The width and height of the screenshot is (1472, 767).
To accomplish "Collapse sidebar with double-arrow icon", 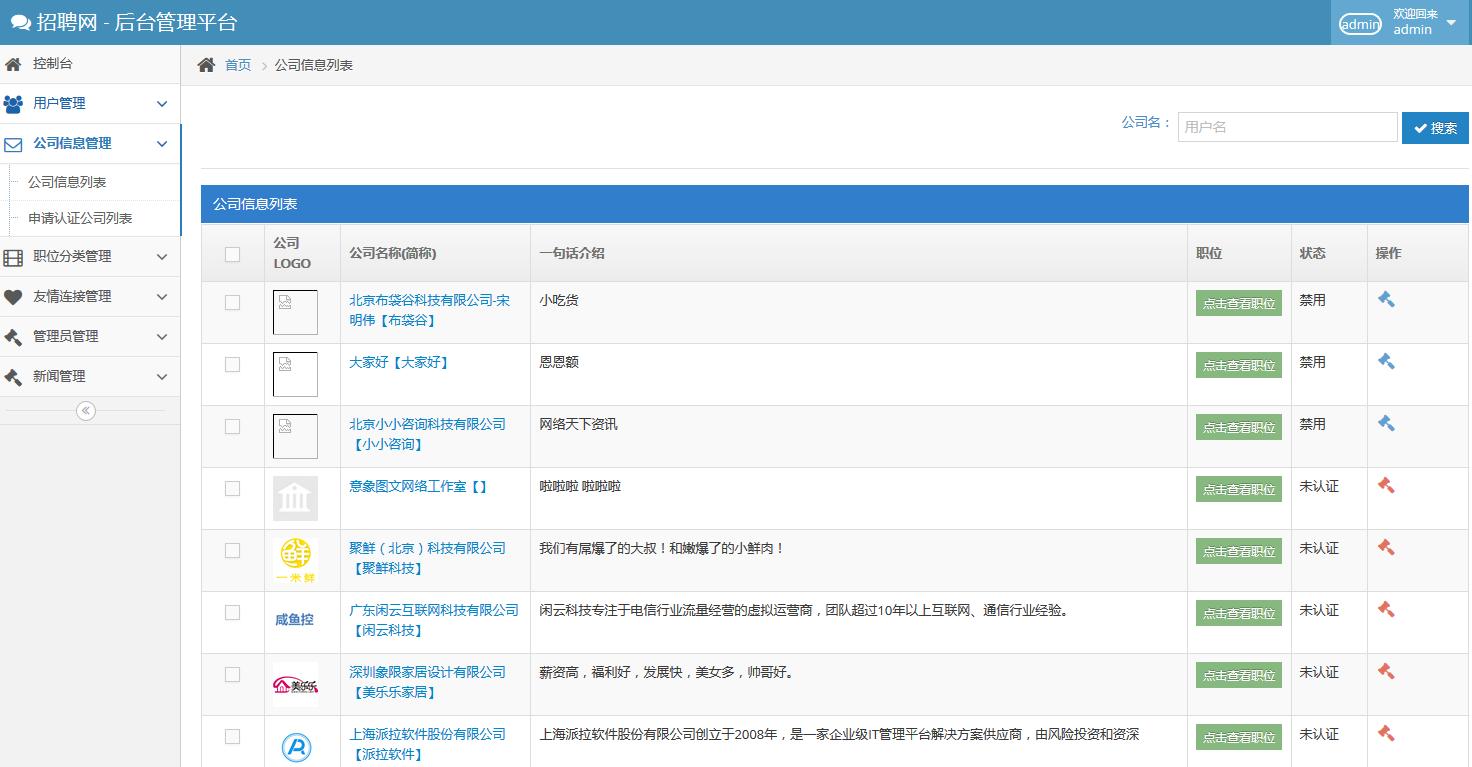I will click(86, 410).
